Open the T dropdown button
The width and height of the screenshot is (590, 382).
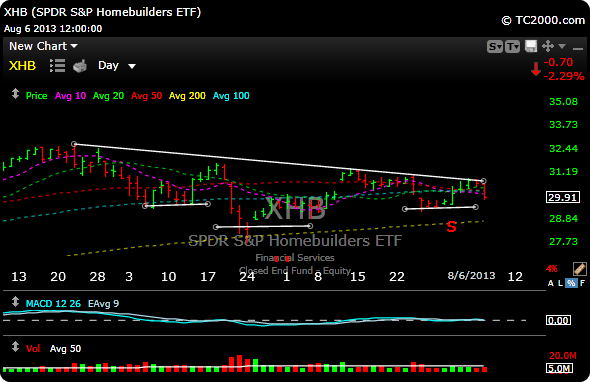point(512,47)
